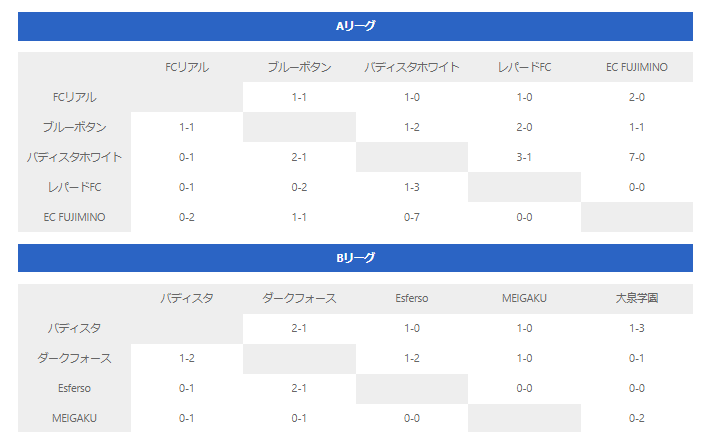
Task: Click レパードFC column header
Action: 524,67
